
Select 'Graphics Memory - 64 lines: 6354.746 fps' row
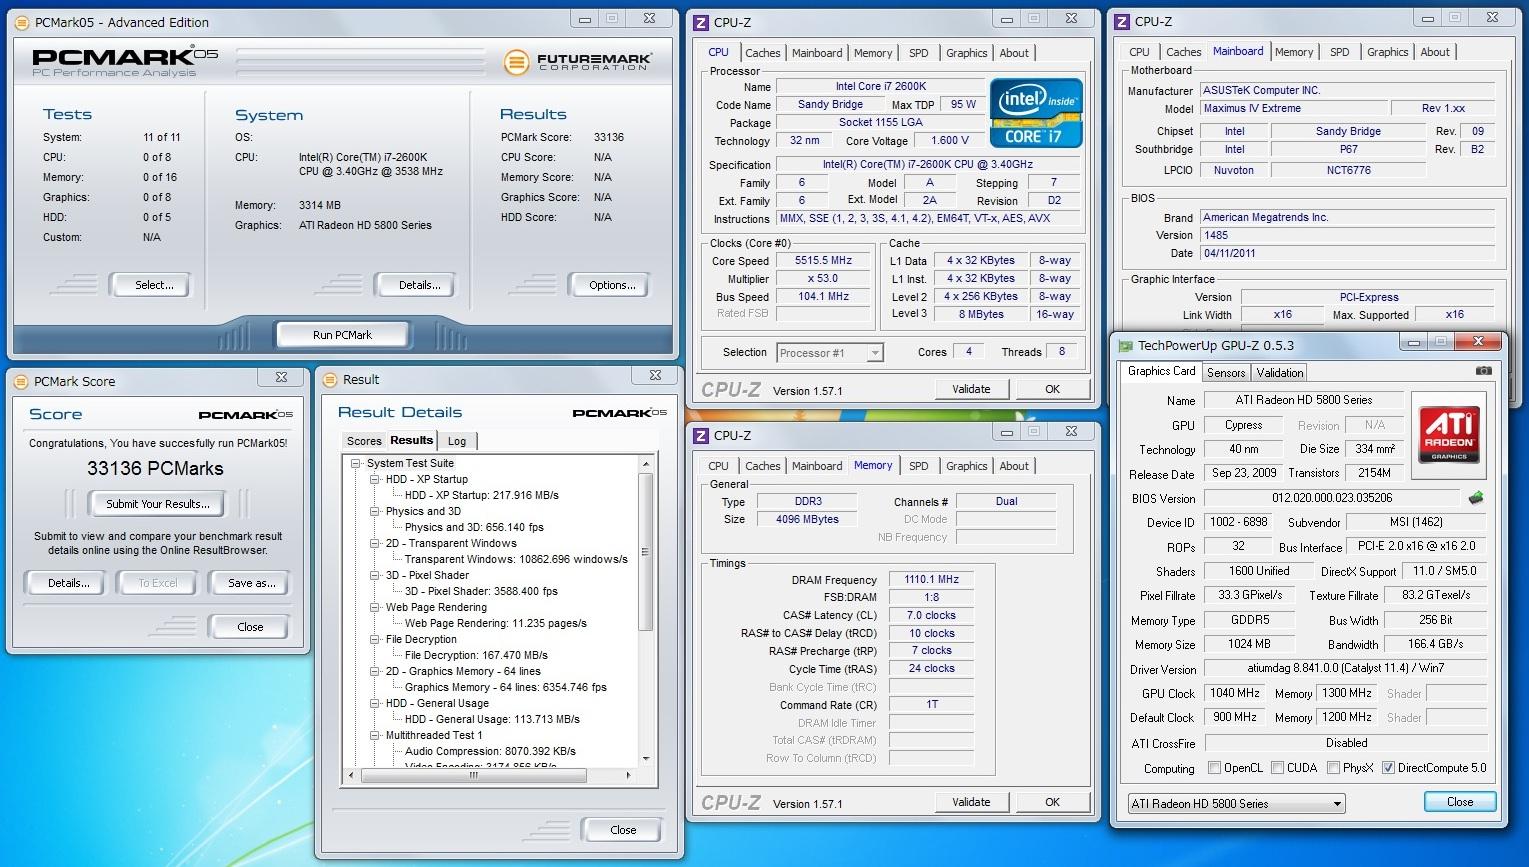pos(505,687)
